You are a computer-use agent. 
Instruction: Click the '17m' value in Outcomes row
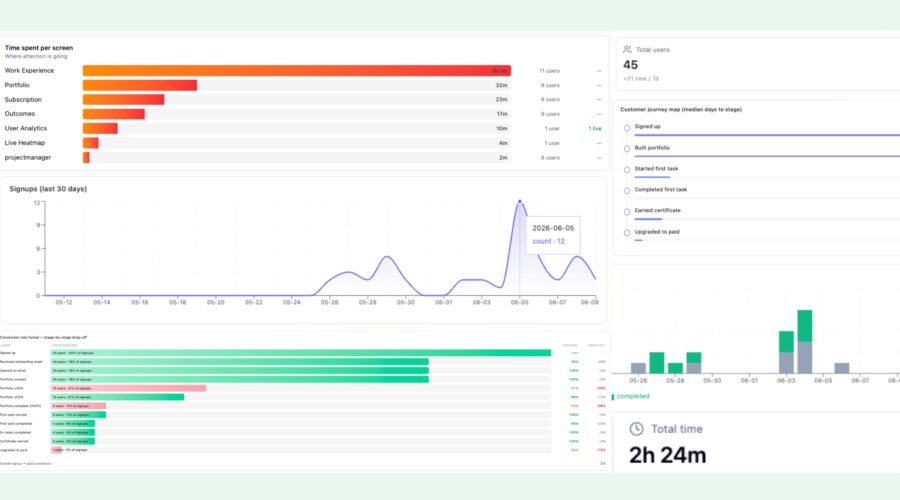coord(502,114)
